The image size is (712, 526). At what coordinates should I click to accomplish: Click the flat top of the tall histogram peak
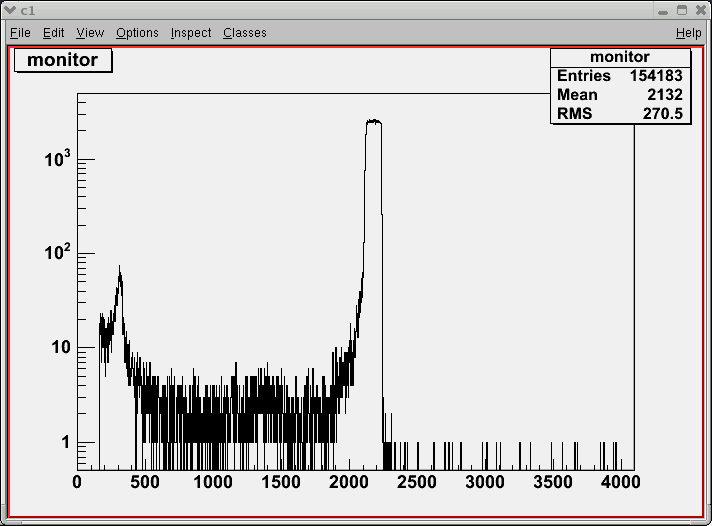click(x=374, y=121)
